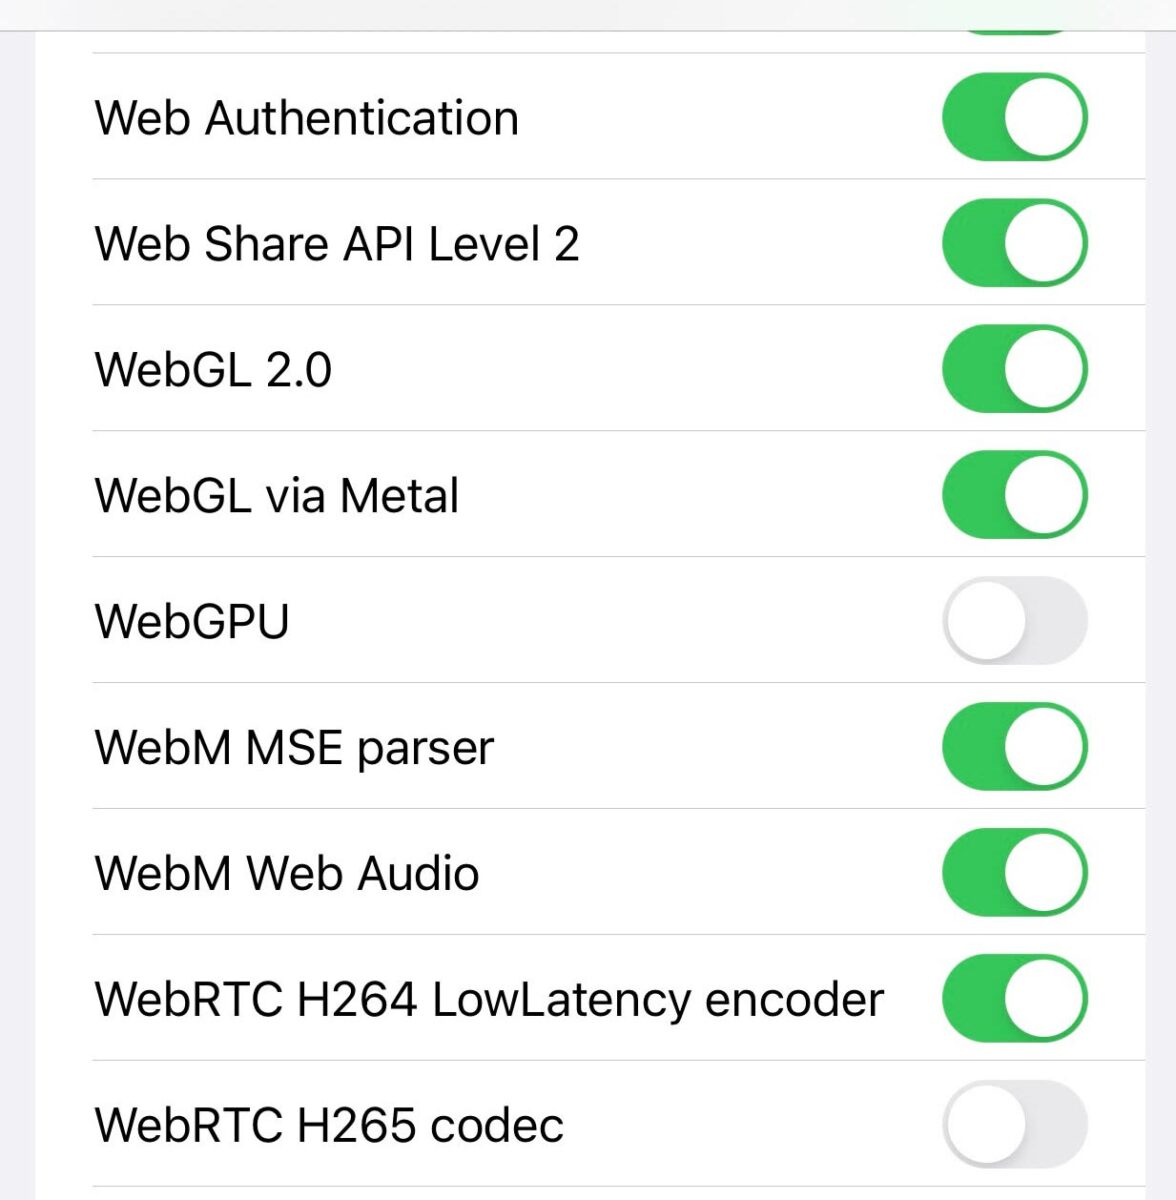Switch off the WebGL 2.0 toggle
This screenshot has width=1176, height=1200.
click(x=1014, y=369)
